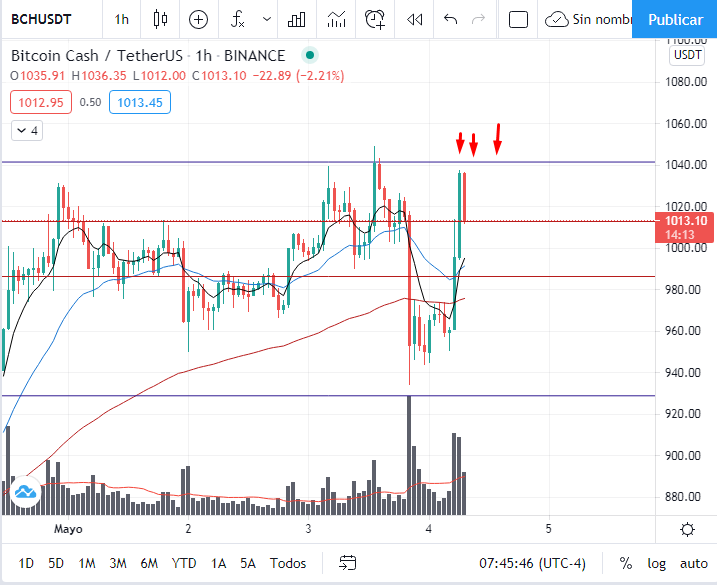This screenshot has height=585, width=717.
Task: Toggle the log scale option
Action: pyautogui.click(x=656, y=563)
